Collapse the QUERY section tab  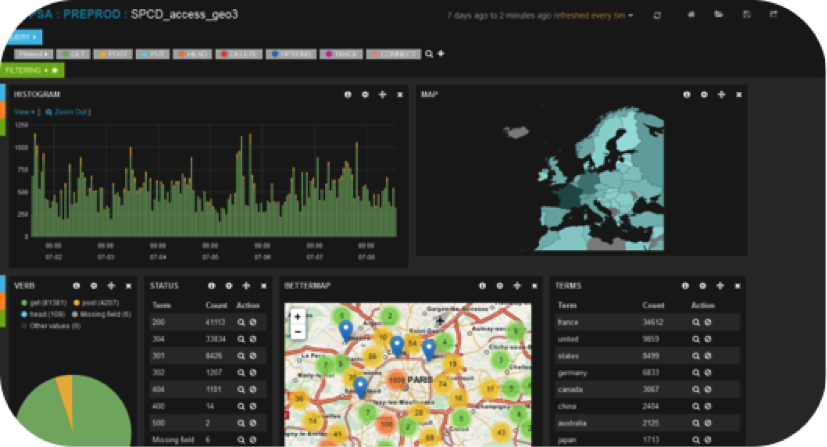click(x=23, y=37)
